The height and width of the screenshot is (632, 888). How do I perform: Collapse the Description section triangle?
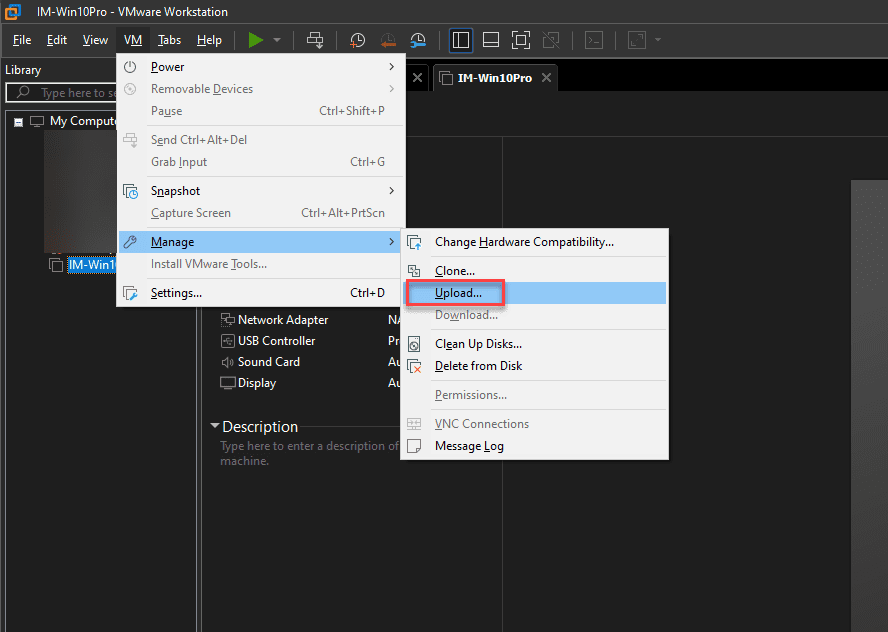pyautogui.click(x=215, y=425)
